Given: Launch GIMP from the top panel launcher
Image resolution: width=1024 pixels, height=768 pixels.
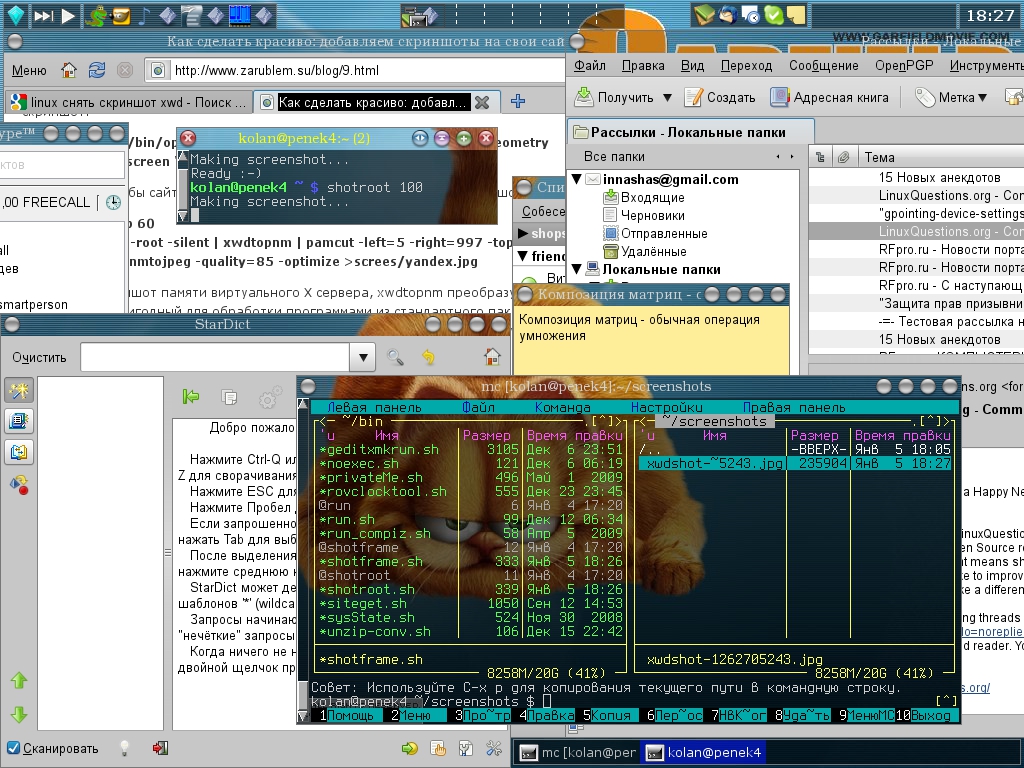Looking at the screenshot, I should (x=121, y=15).
